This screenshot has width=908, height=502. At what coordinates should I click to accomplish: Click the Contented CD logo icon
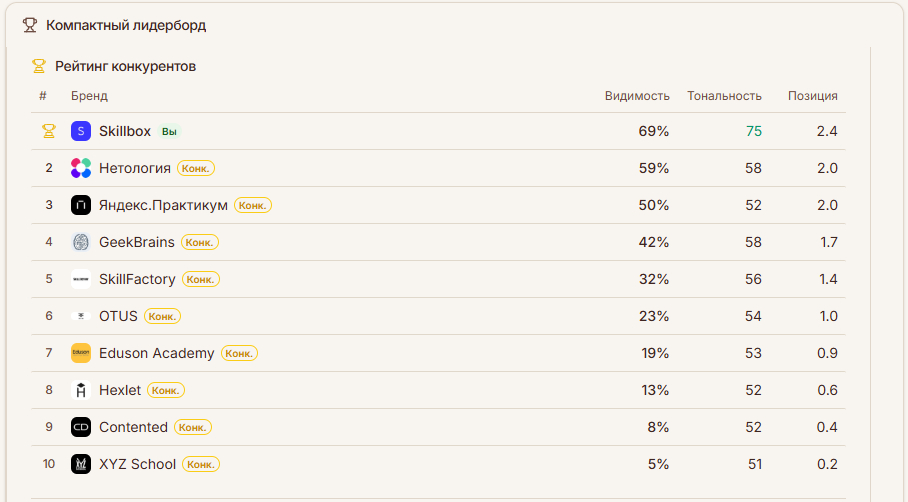coord(81,427)
